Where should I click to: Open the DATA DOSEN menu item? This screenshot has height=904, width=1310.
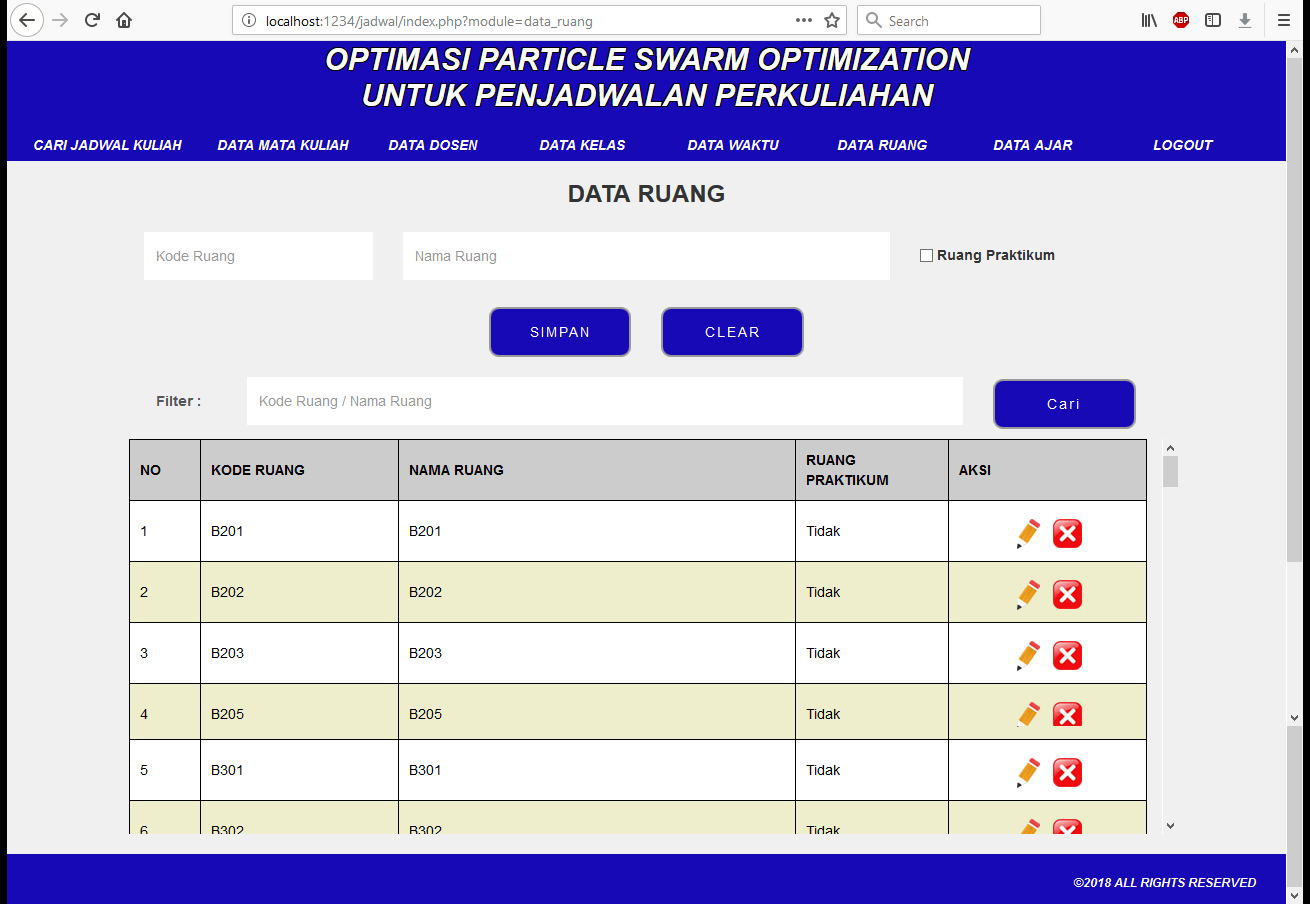433,145
